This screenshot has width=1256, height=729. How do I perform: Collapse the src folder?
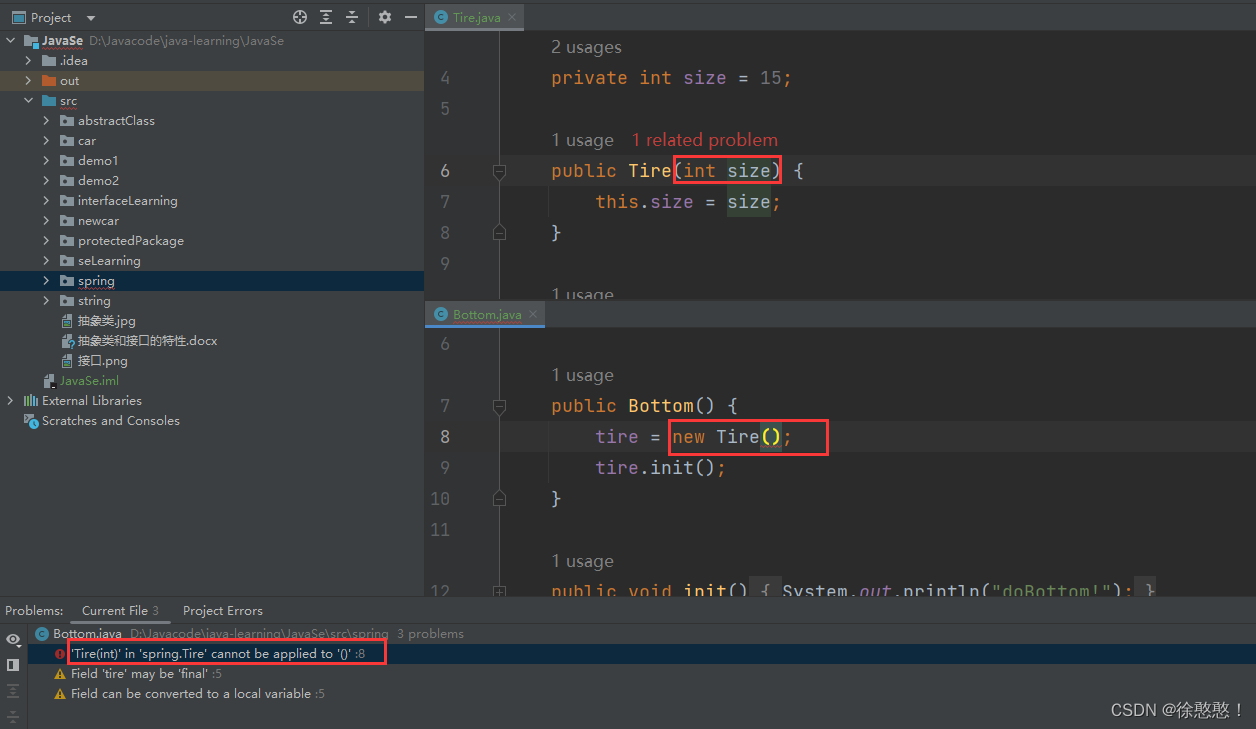[28, 100]
